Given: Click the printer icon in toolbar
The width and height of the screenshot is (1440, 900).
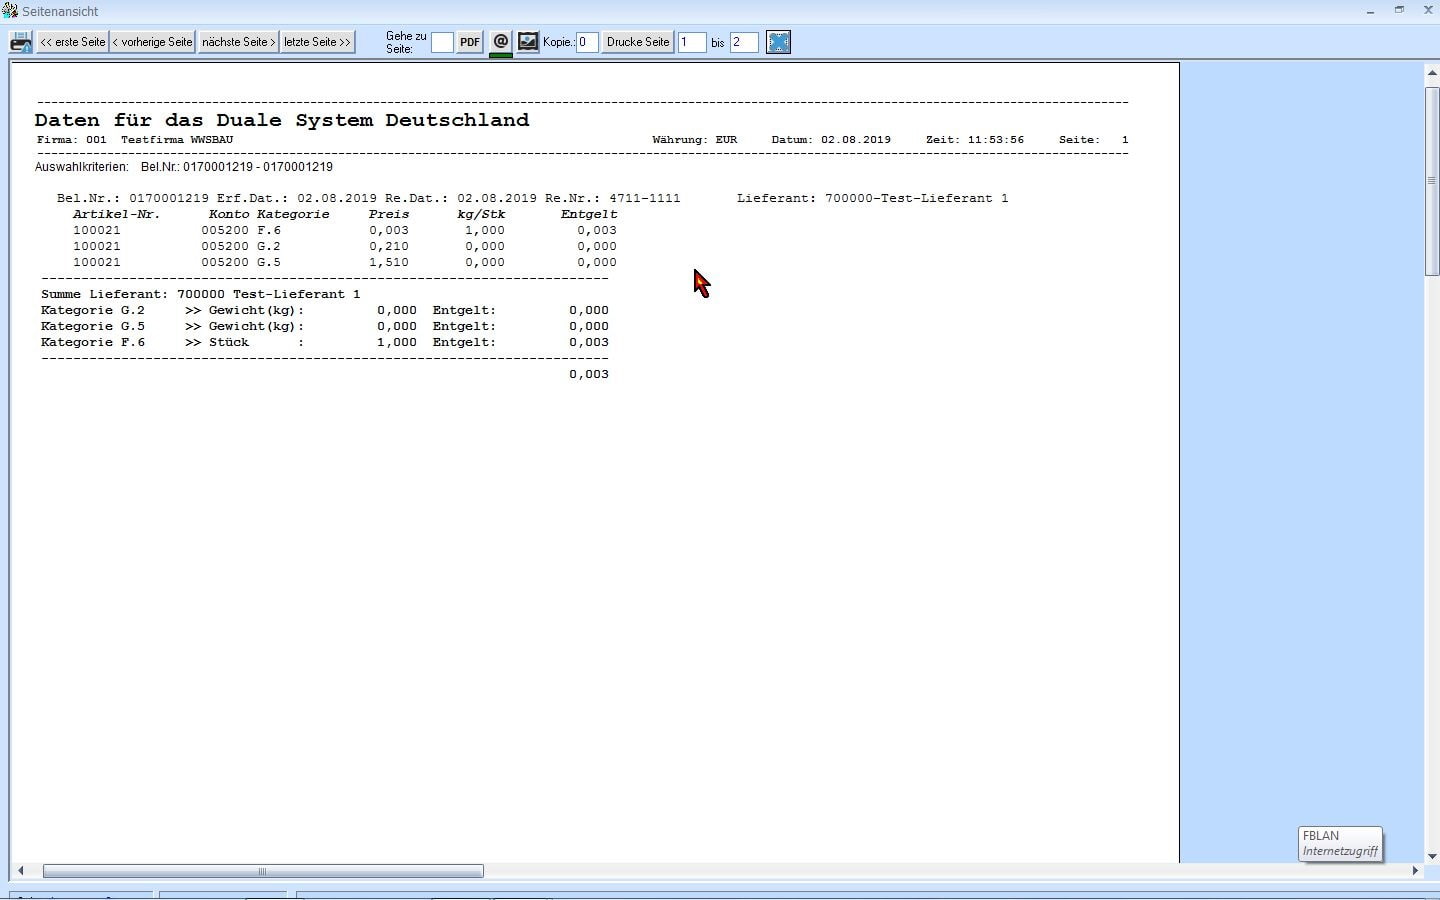Looking at the screenshot, I should click(20, 42).
